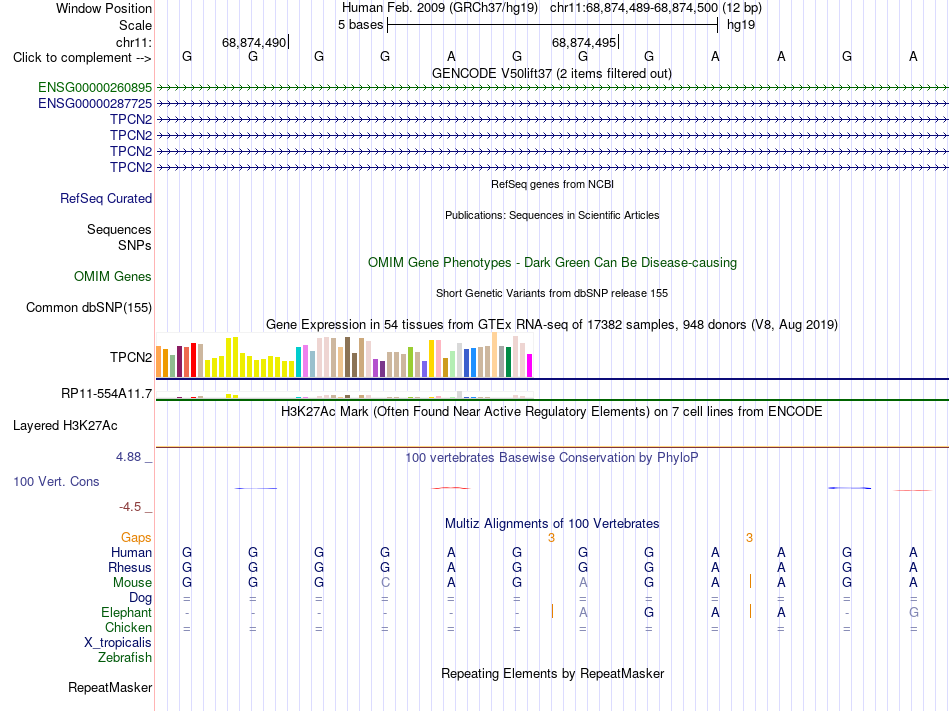Viewport: 950px width, 711px height.
Task: Click the -4.5 conservation scale value
Action: pyautogui.click(x=130, y=507)
